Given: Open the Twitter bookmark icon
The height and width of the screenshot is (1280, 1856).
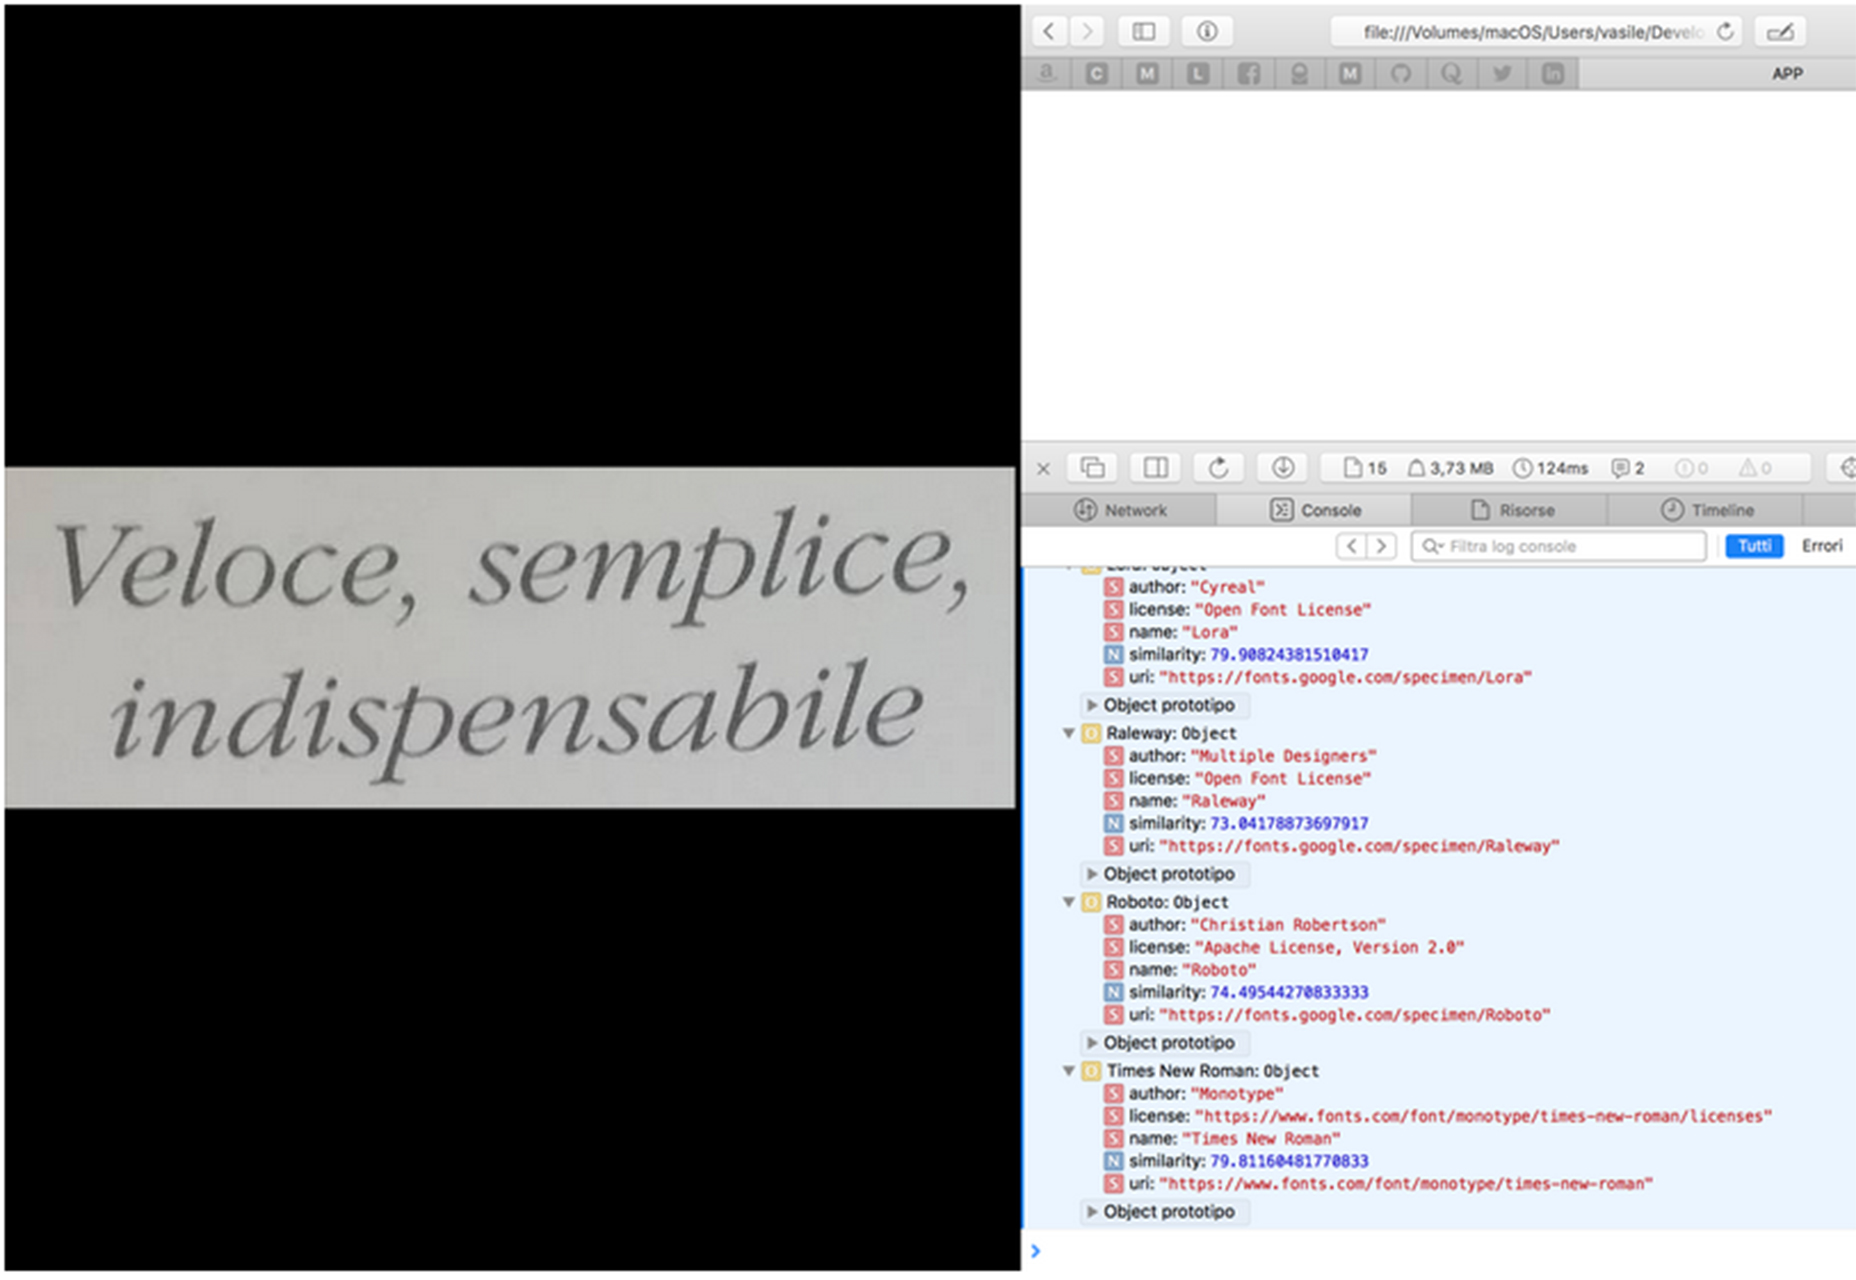Looking at the screenshot, I should (x=1502, y=73).
